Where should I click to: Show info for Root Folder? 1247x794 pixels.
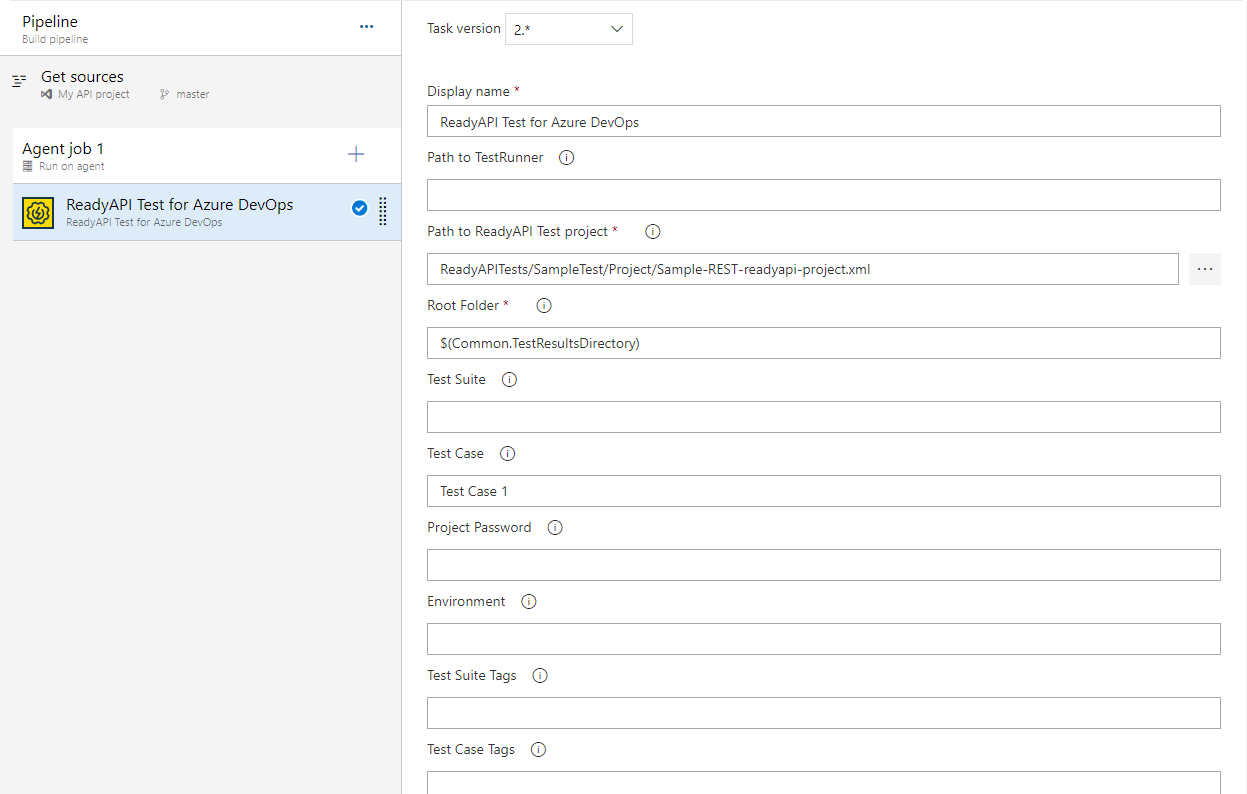tap(545, 306)
